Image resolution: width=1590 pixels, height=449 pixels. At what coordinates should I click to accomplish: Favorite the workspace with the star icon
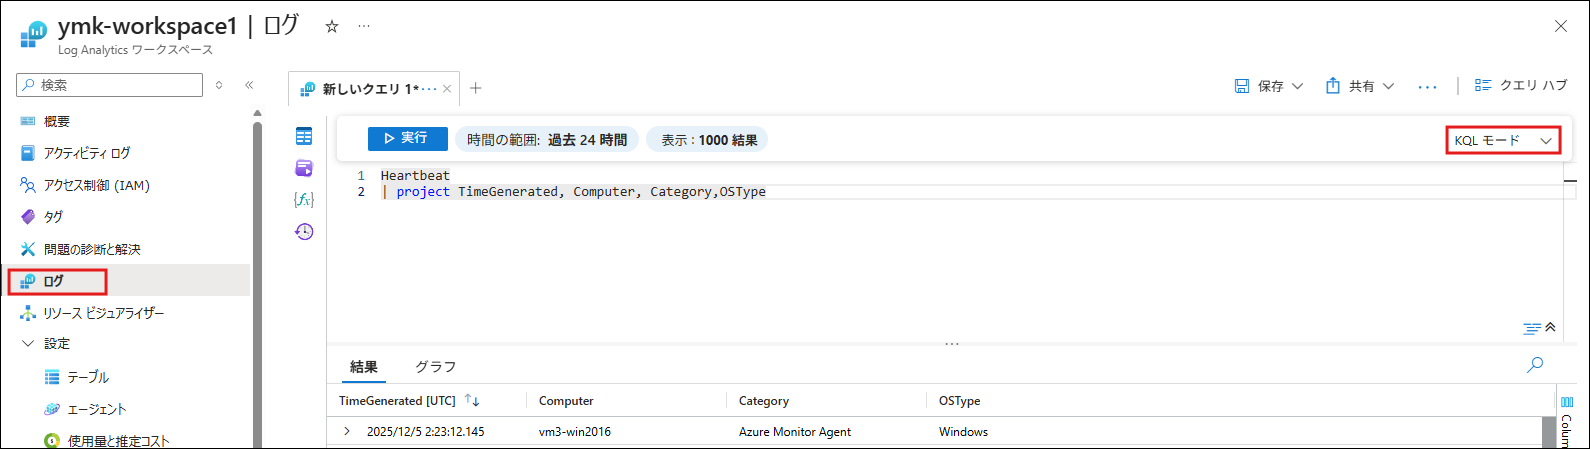[332, 27]
